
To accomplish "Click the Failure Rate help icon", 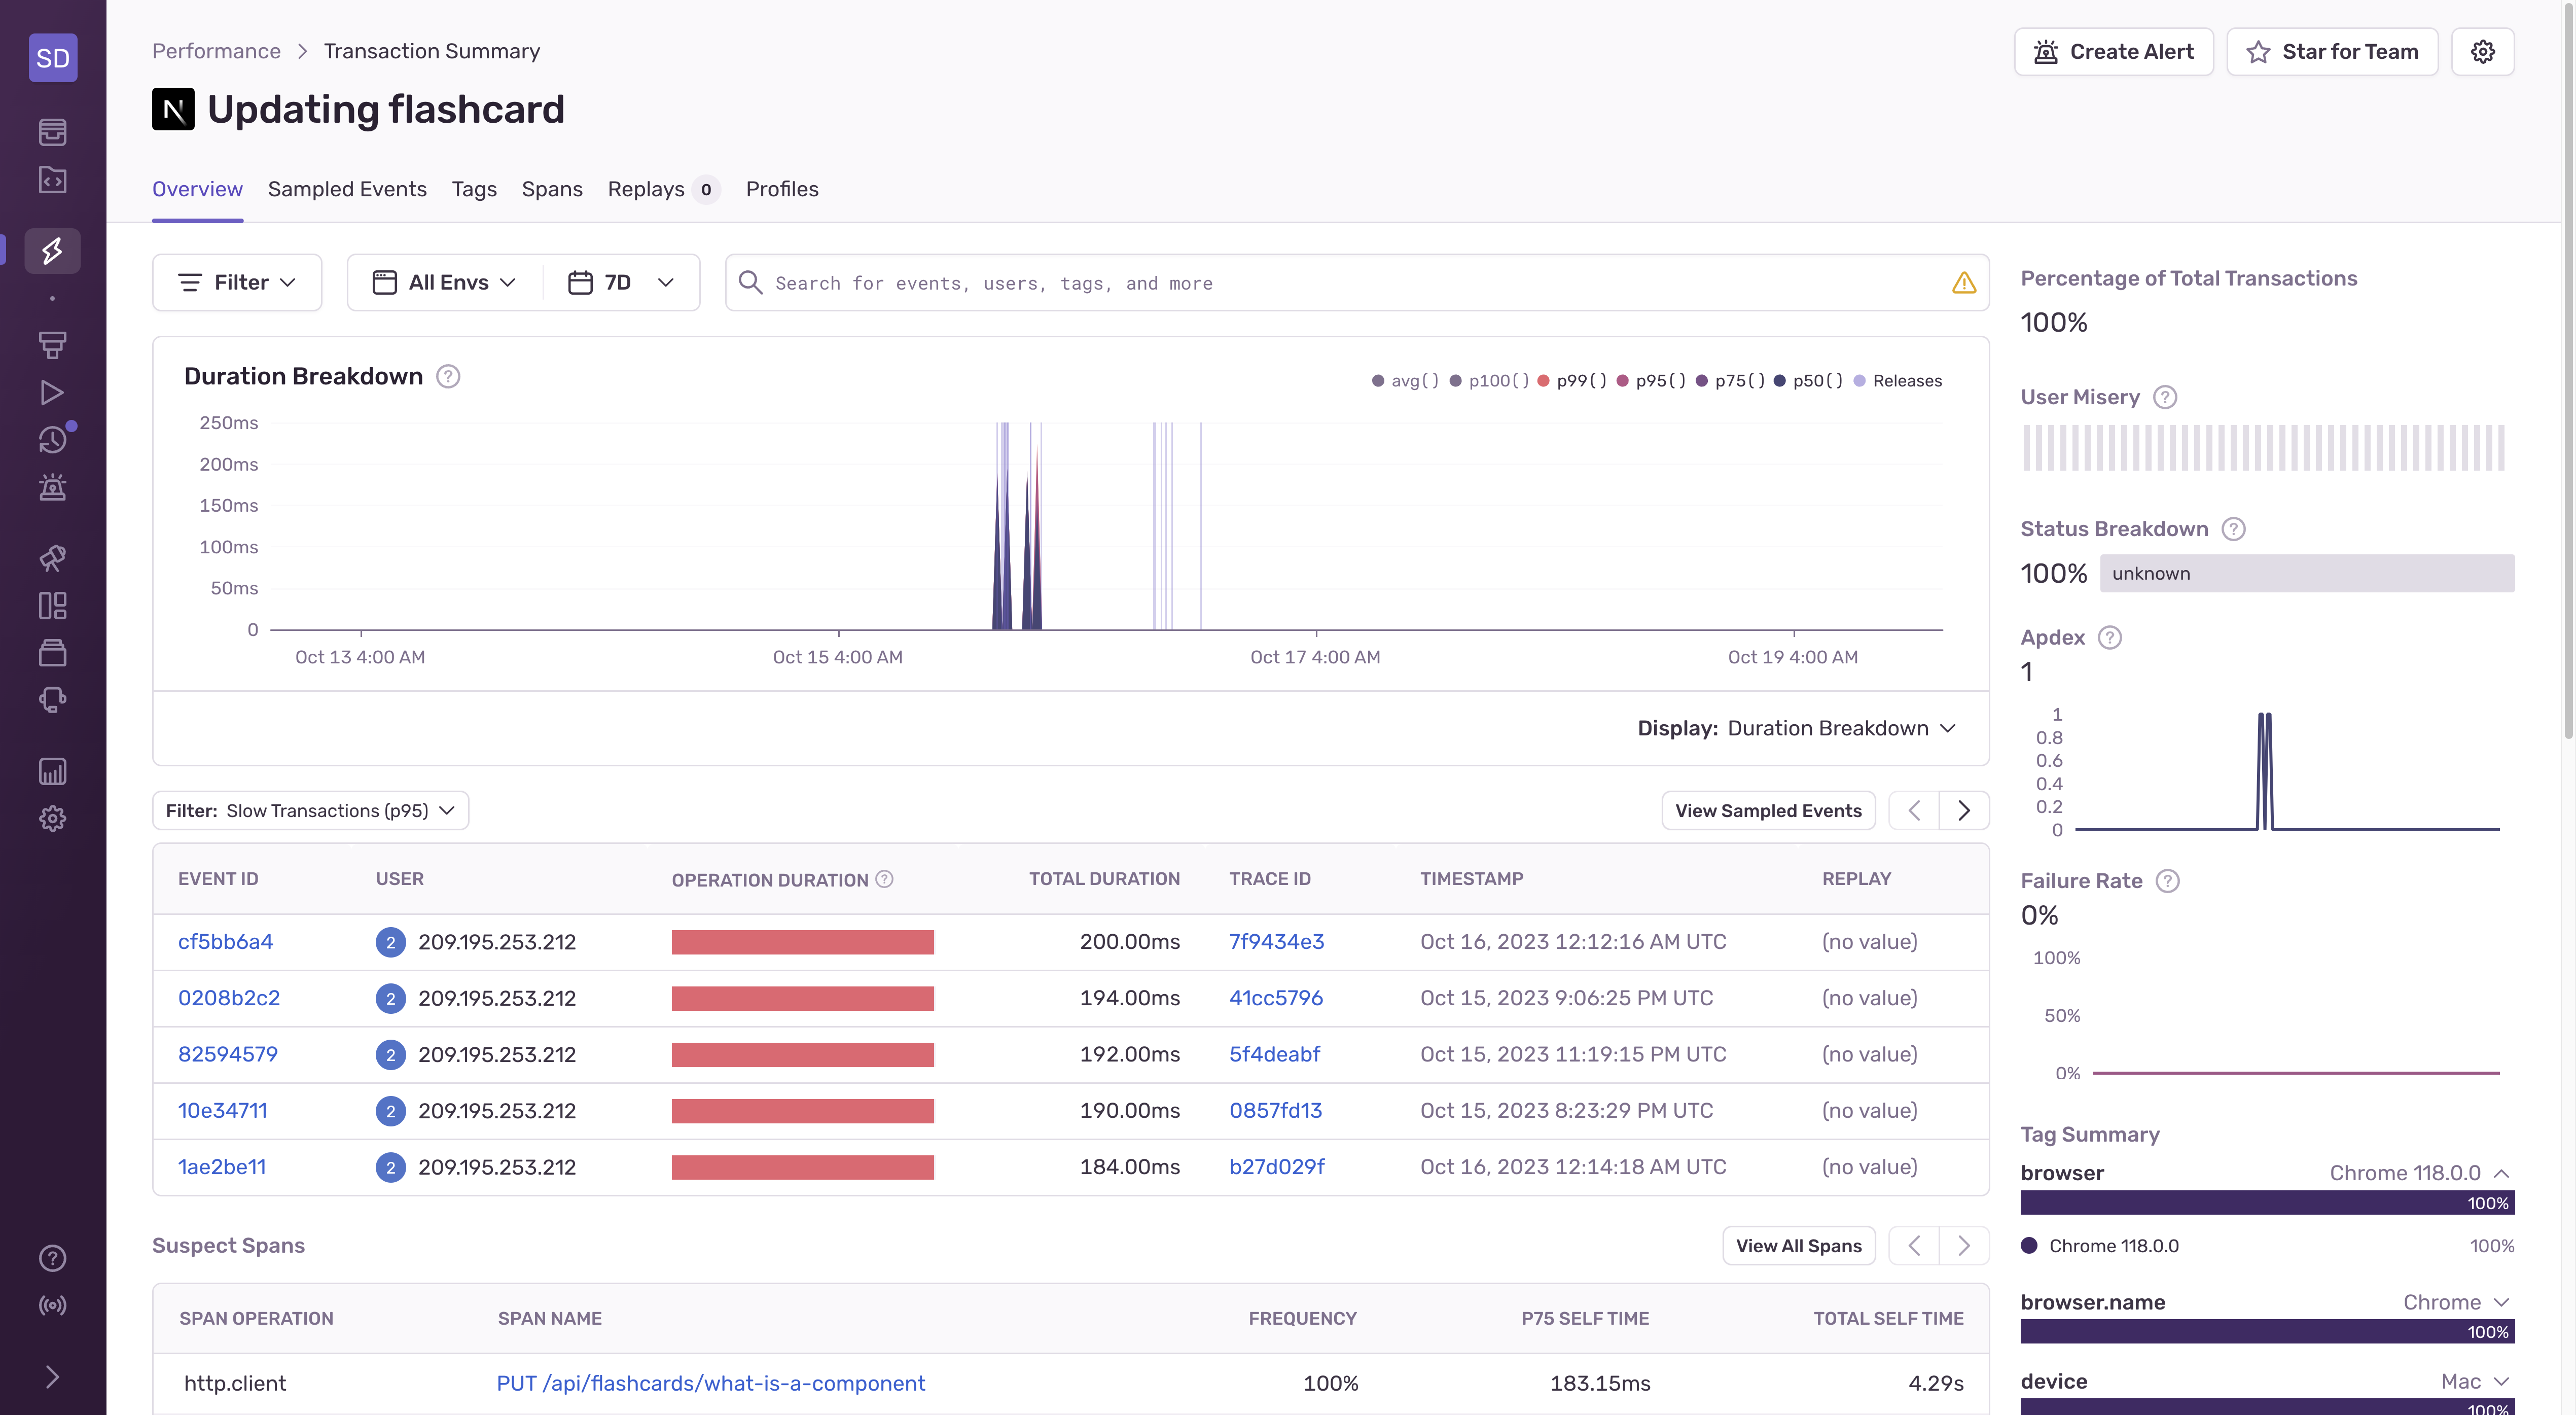I will (2167, 881).
